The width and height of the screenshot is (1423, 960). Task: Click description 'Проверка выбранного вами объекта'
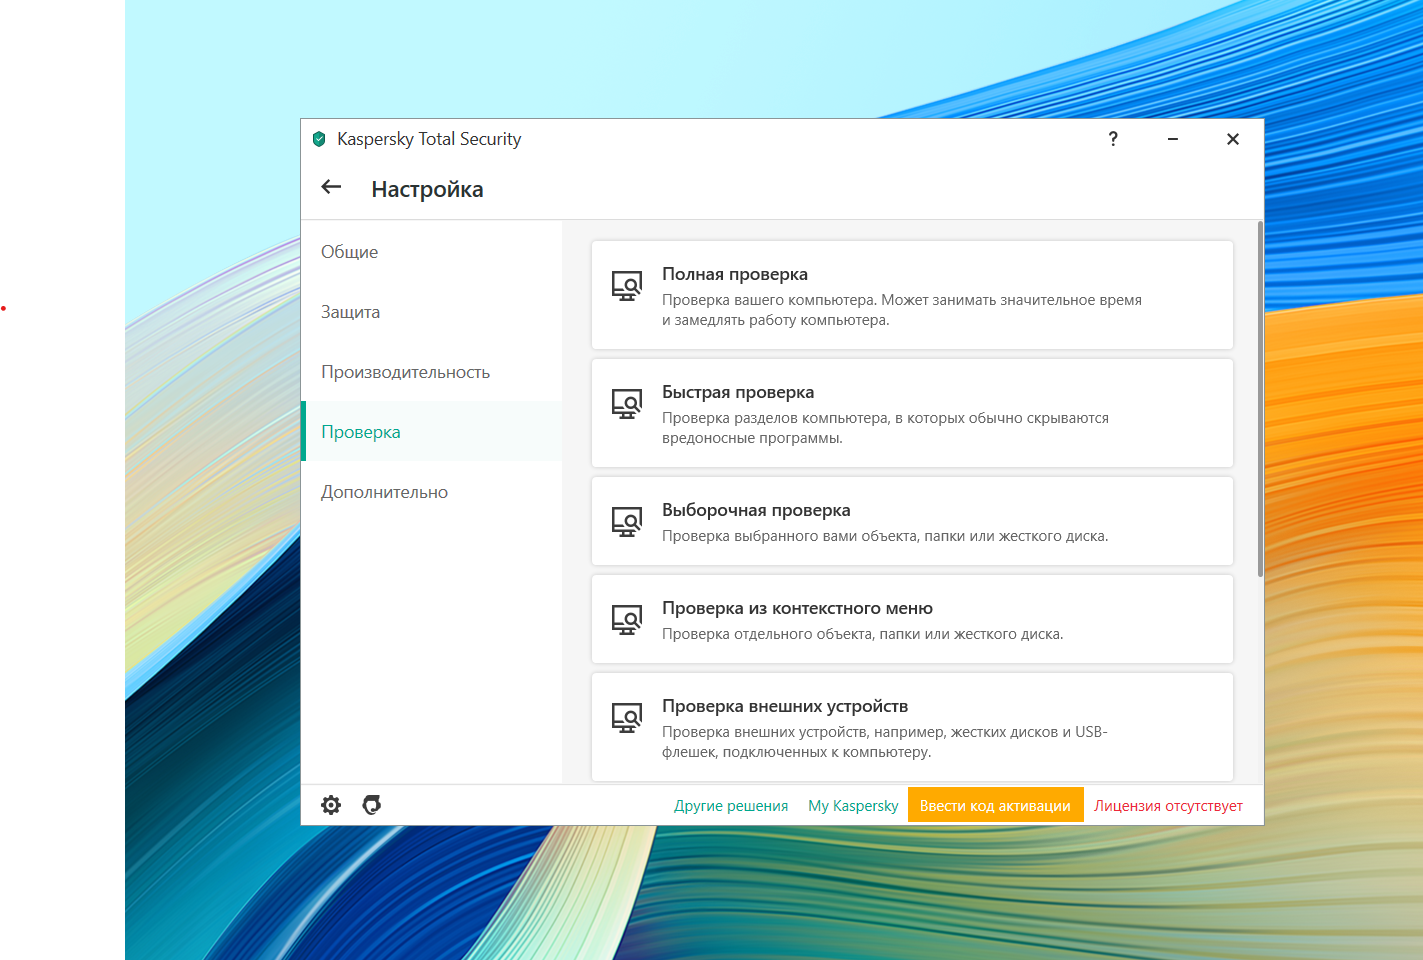[885, 536]
